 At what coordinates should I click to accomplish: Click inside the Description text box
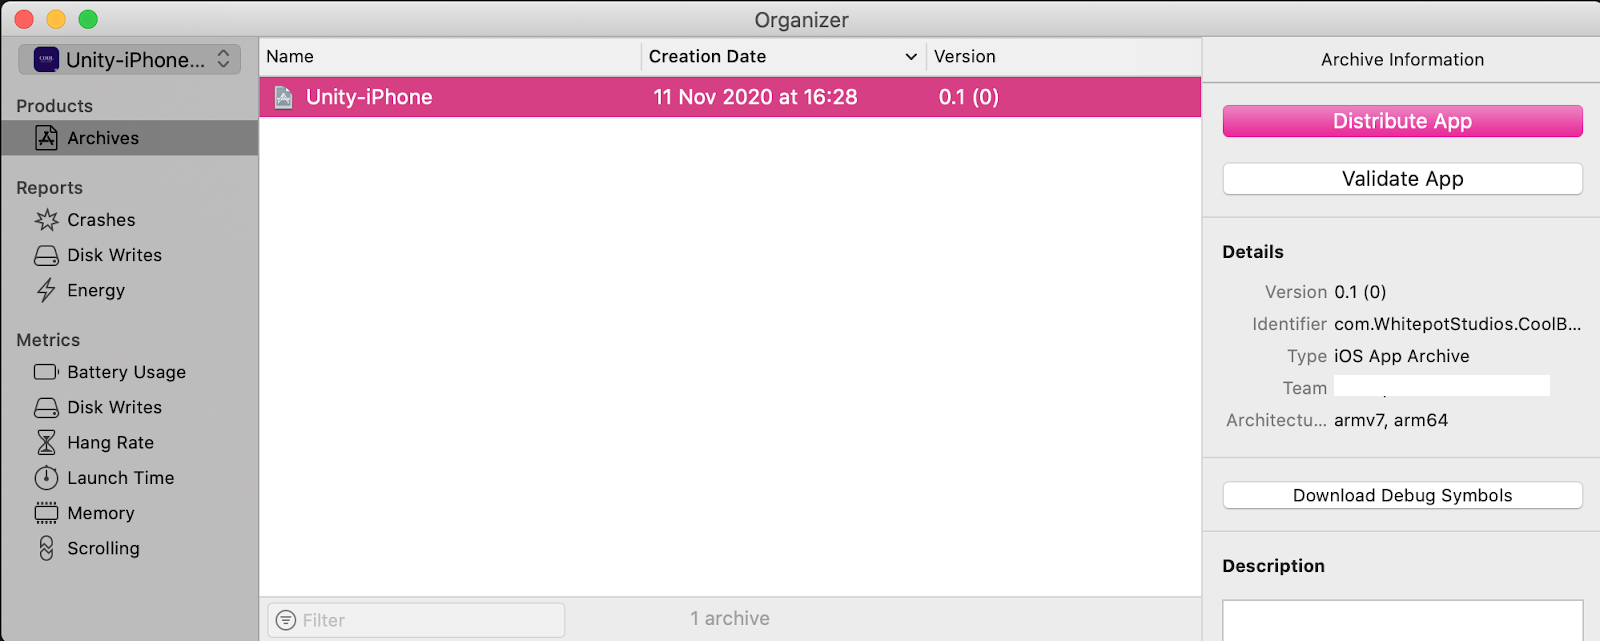[x=1402, y=620]
